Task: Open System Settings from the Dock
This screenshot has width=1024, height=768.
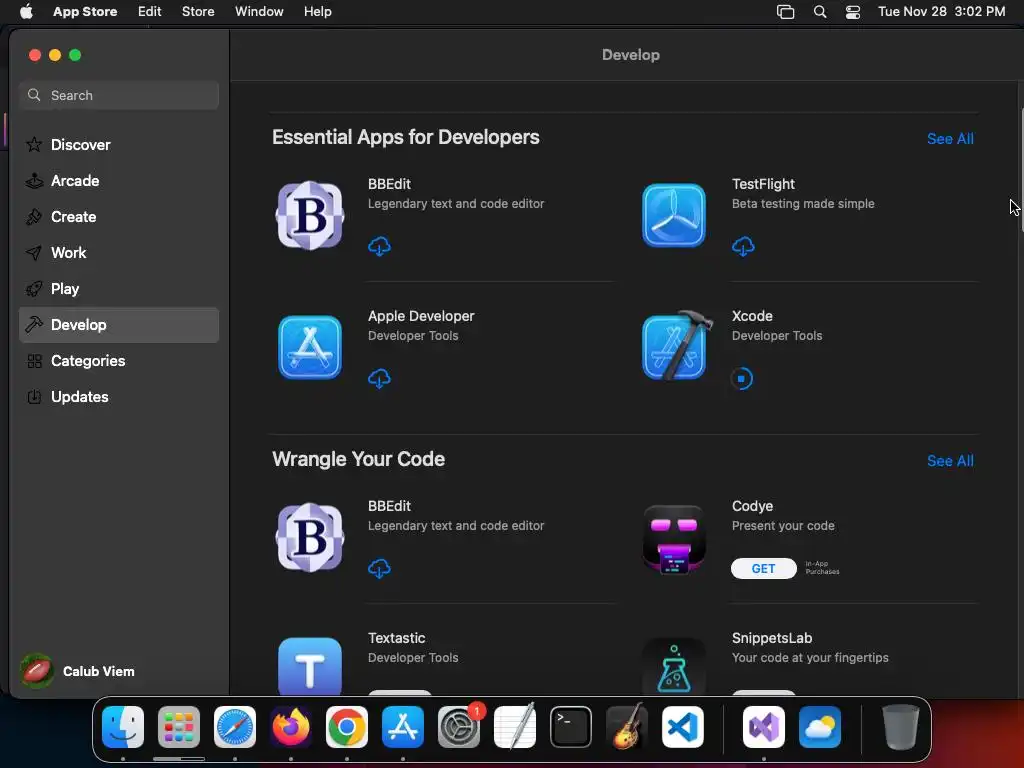Action: click(x=459, y=727)
